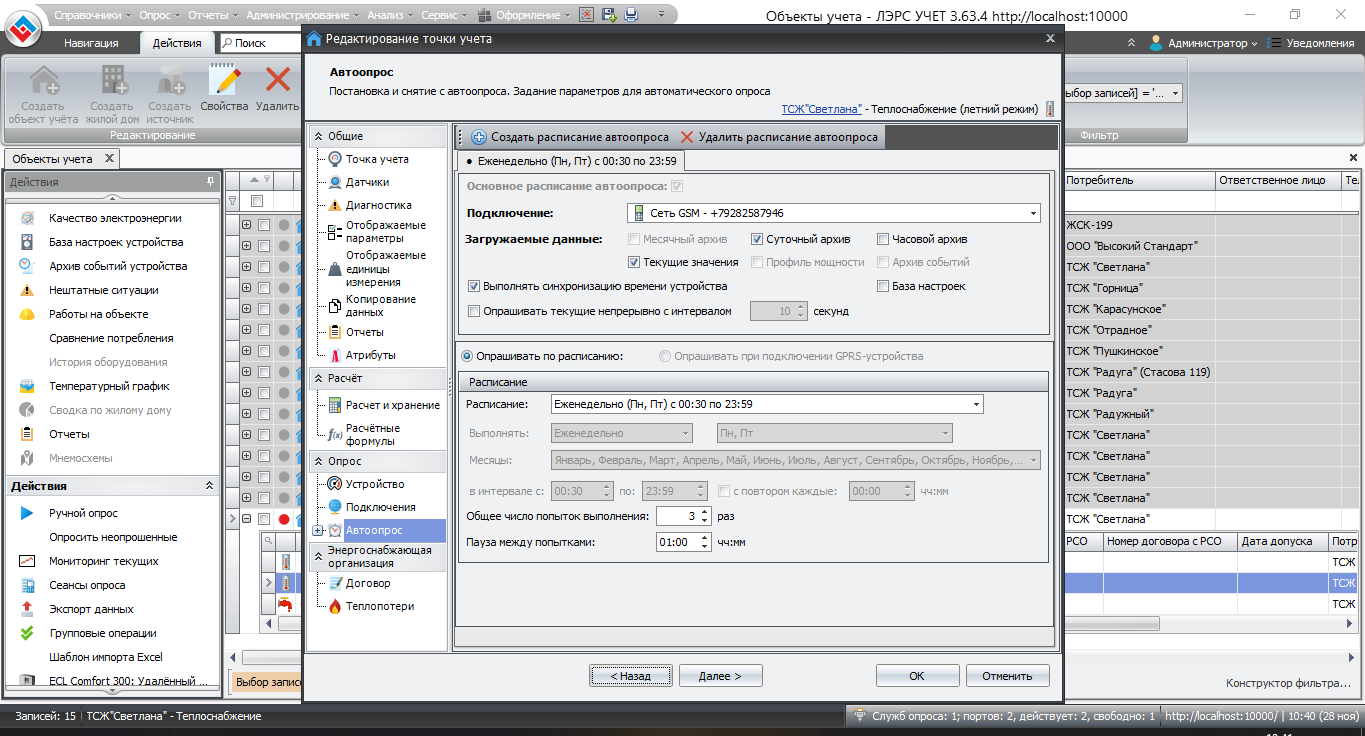Open Диагностика warning icon in tree
Screen dimensions: 1365x736
click(x=335, y=205)
